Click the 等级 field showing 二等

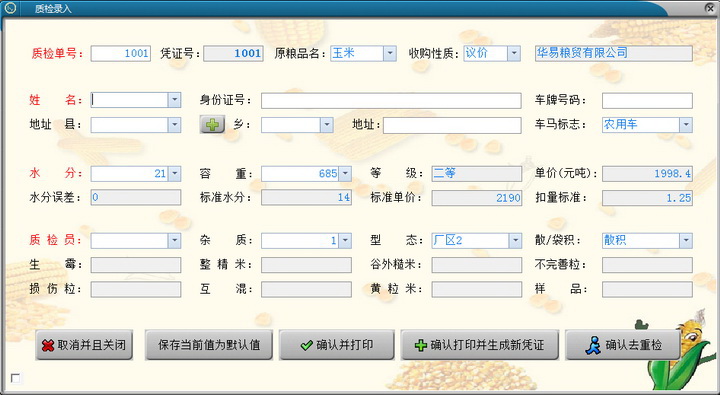tap(477, 174)
